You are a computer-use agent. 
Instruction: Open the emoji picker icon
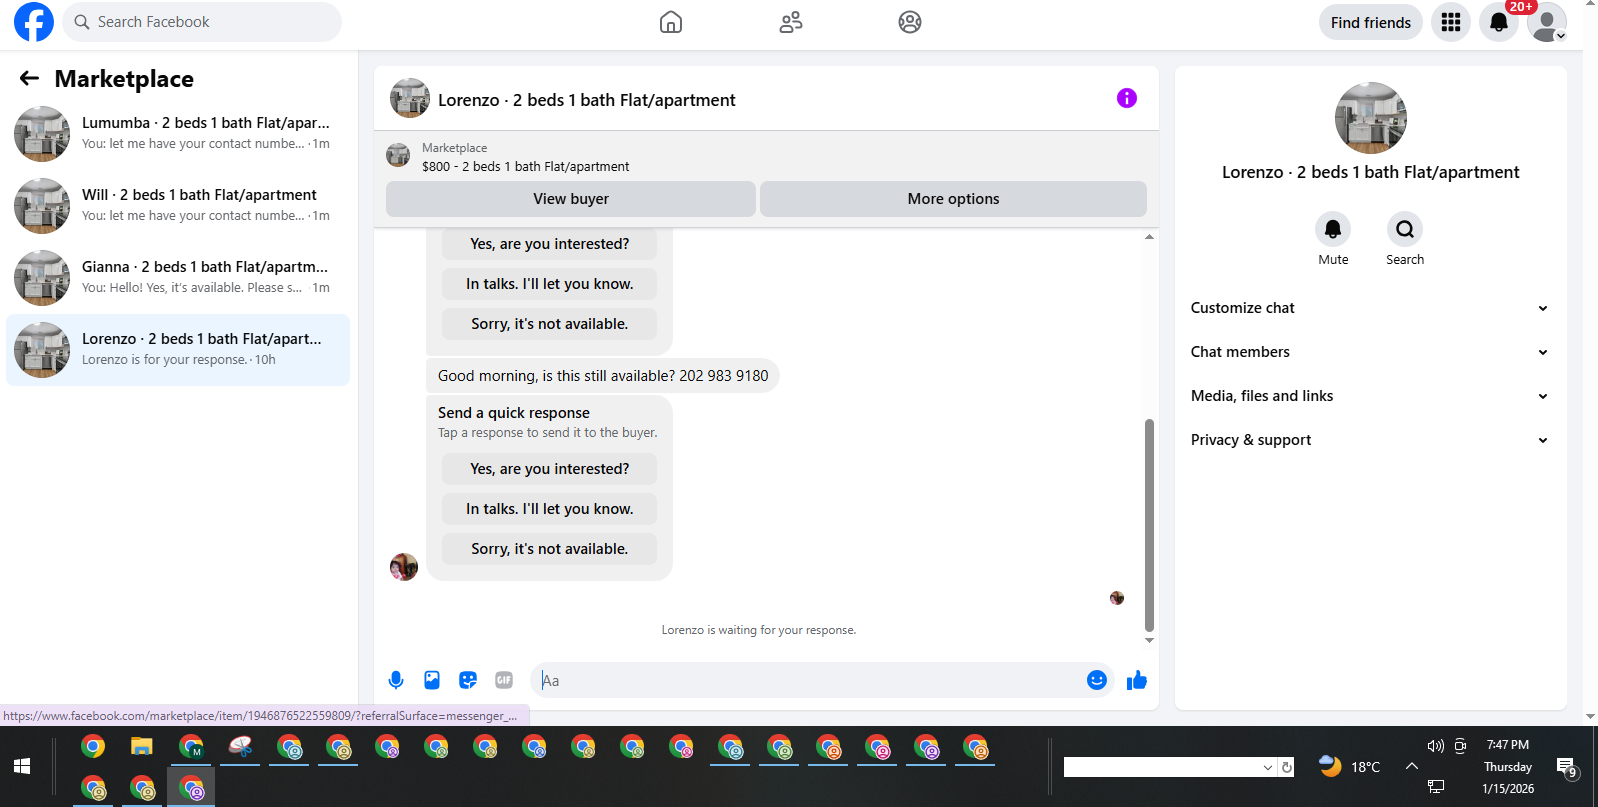[x=1097, y=680]
